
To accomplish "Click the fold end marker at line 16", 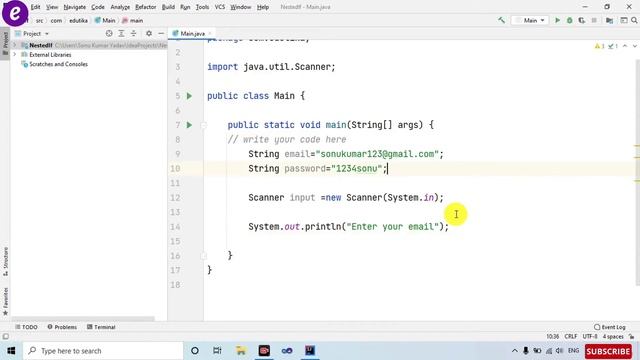I will pos(203,256).
